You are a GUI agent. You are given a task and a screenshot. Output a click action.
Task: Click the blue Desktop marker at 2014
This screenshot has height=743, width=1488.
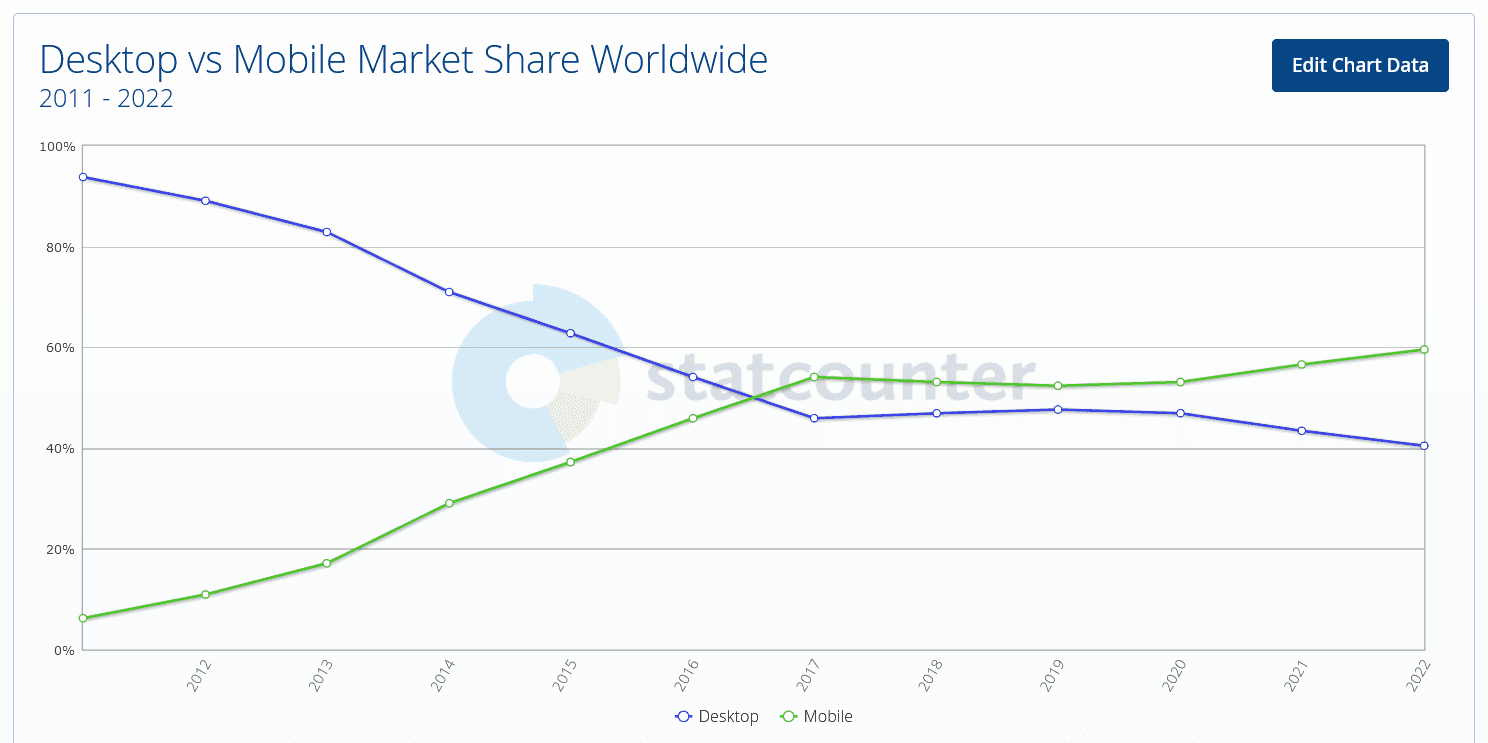pyautogui.click(x=449, y=292)
